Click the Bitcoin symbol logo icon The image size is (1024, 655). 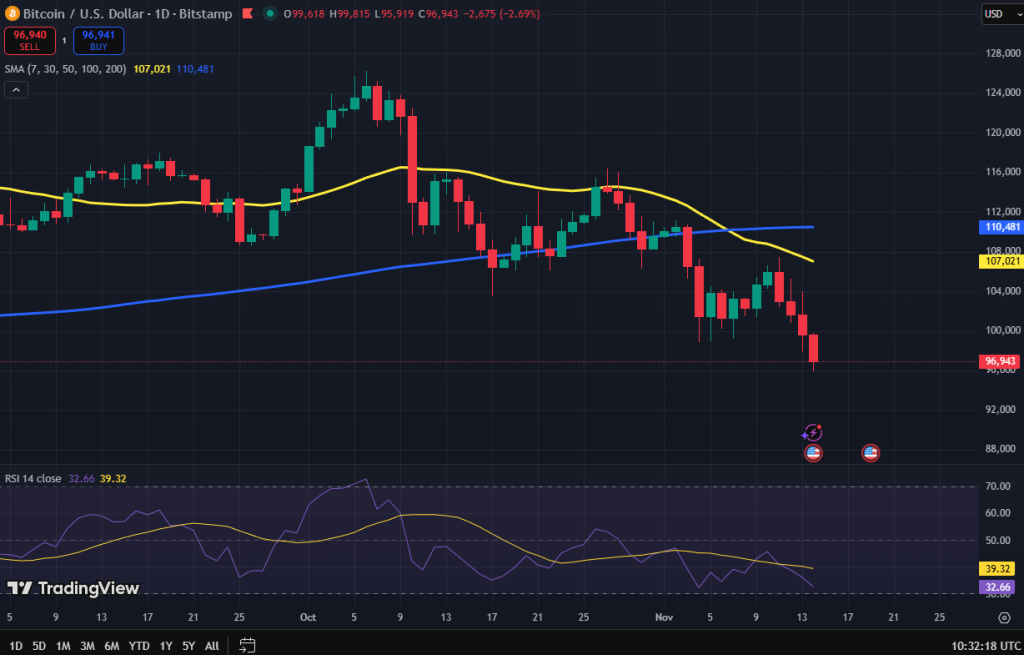click(12, 13)
